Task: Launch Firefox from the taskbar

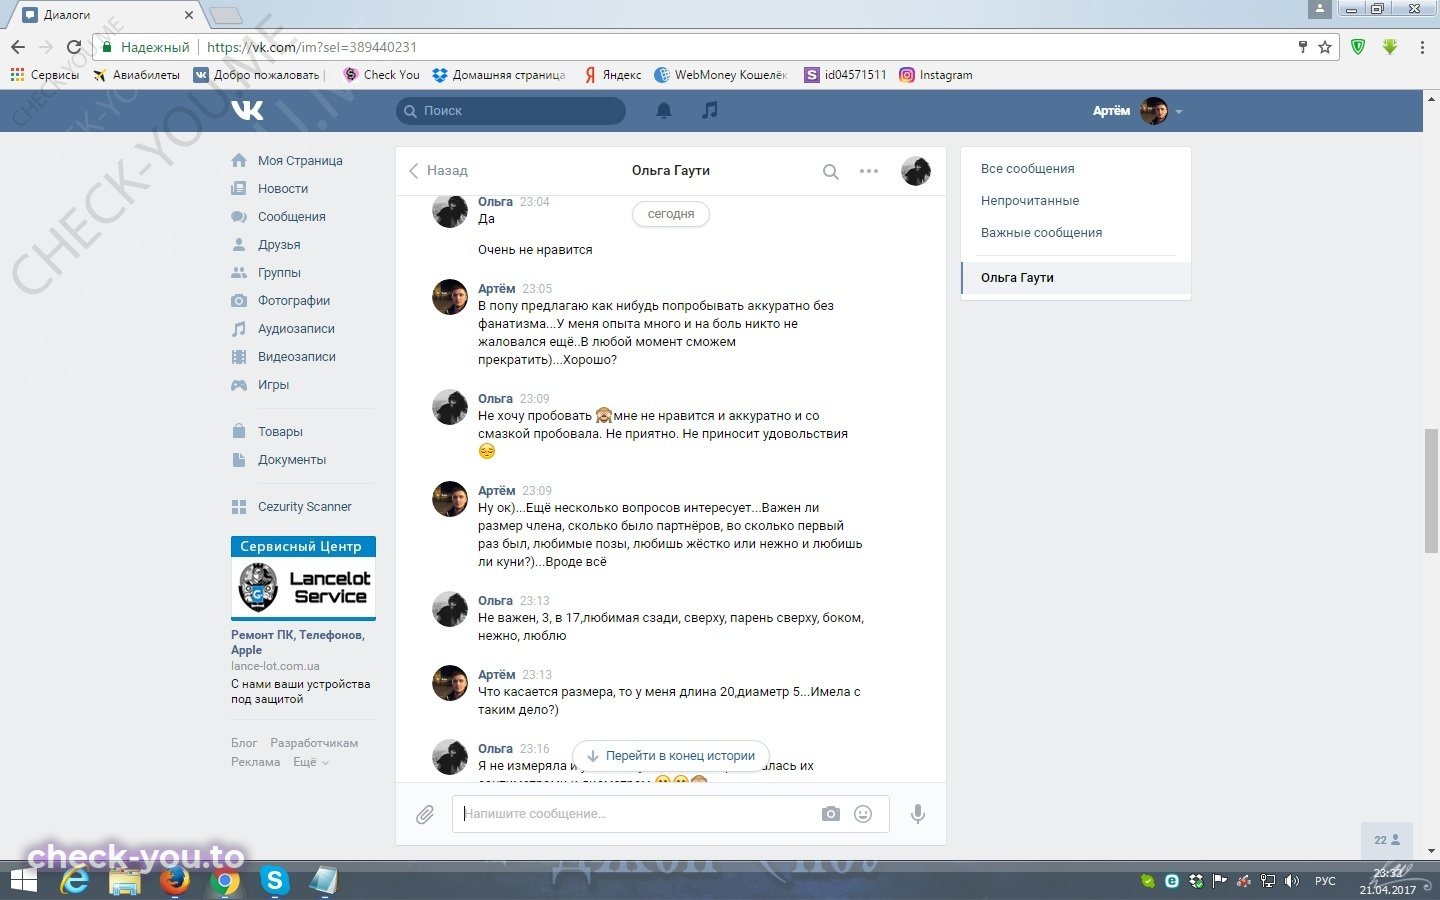Action: click(175, 881)
